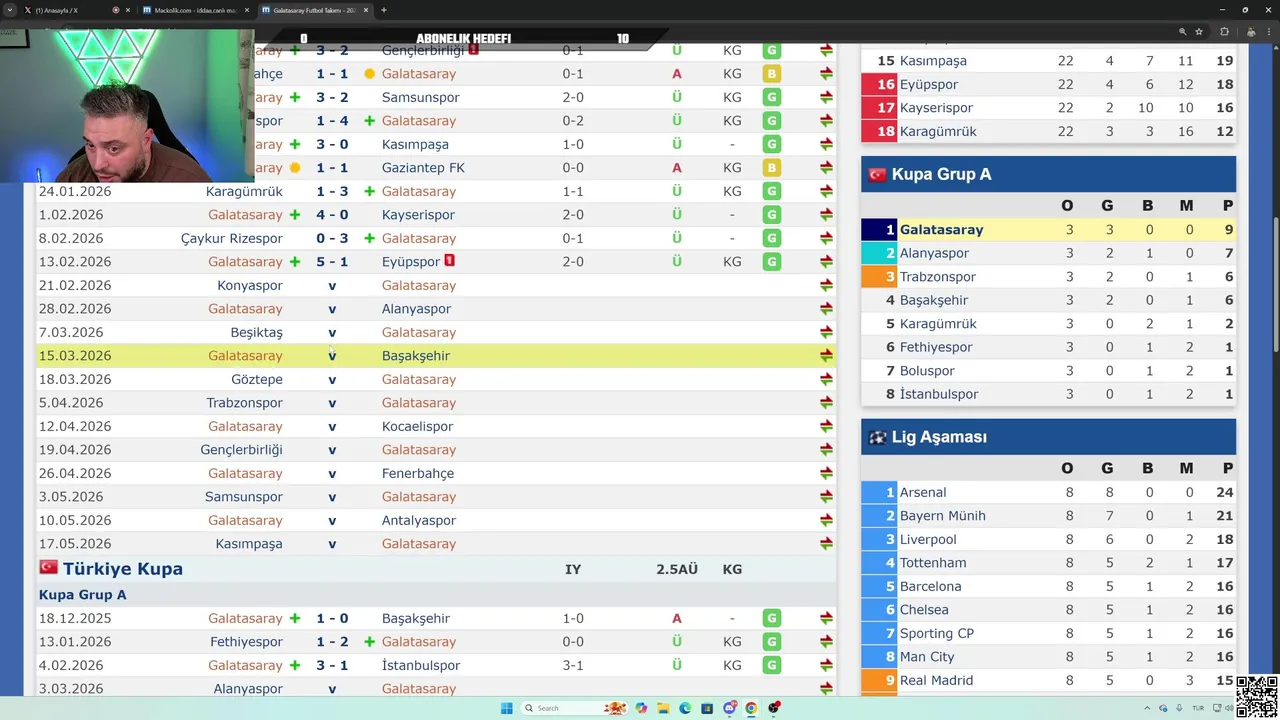This screenshot has width=1280, height=720.
Task: Click the browser bookmark star icon
Action: [1199, 31]
